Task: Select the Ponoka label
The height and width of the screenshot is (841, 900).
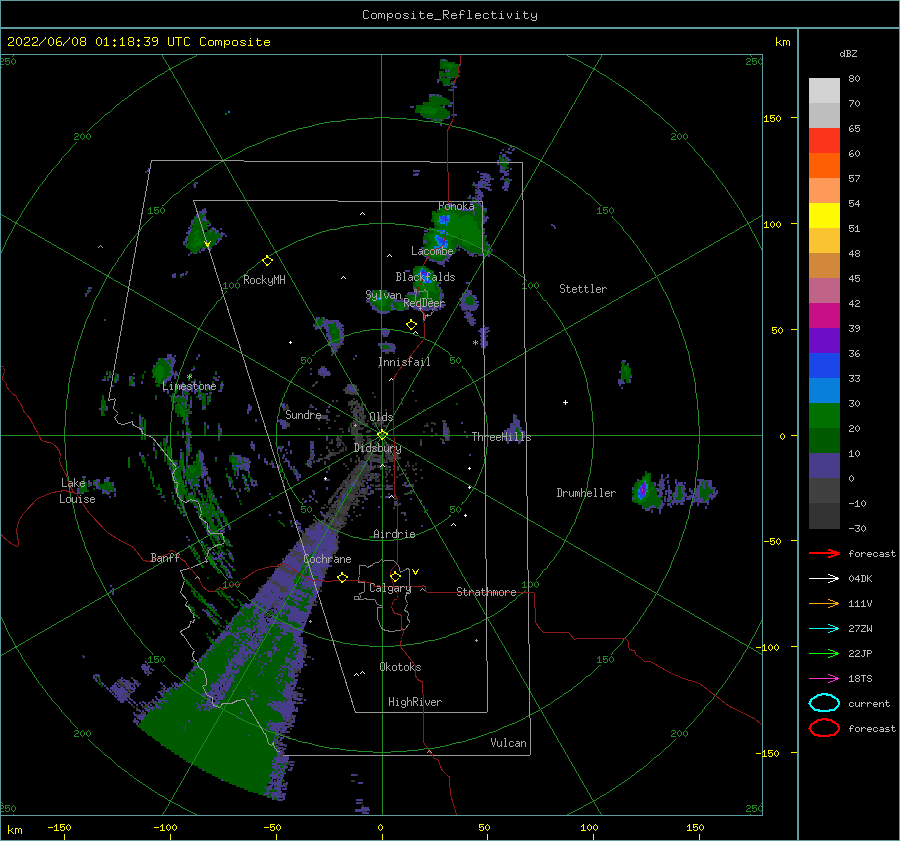Action: pos(456,206)
